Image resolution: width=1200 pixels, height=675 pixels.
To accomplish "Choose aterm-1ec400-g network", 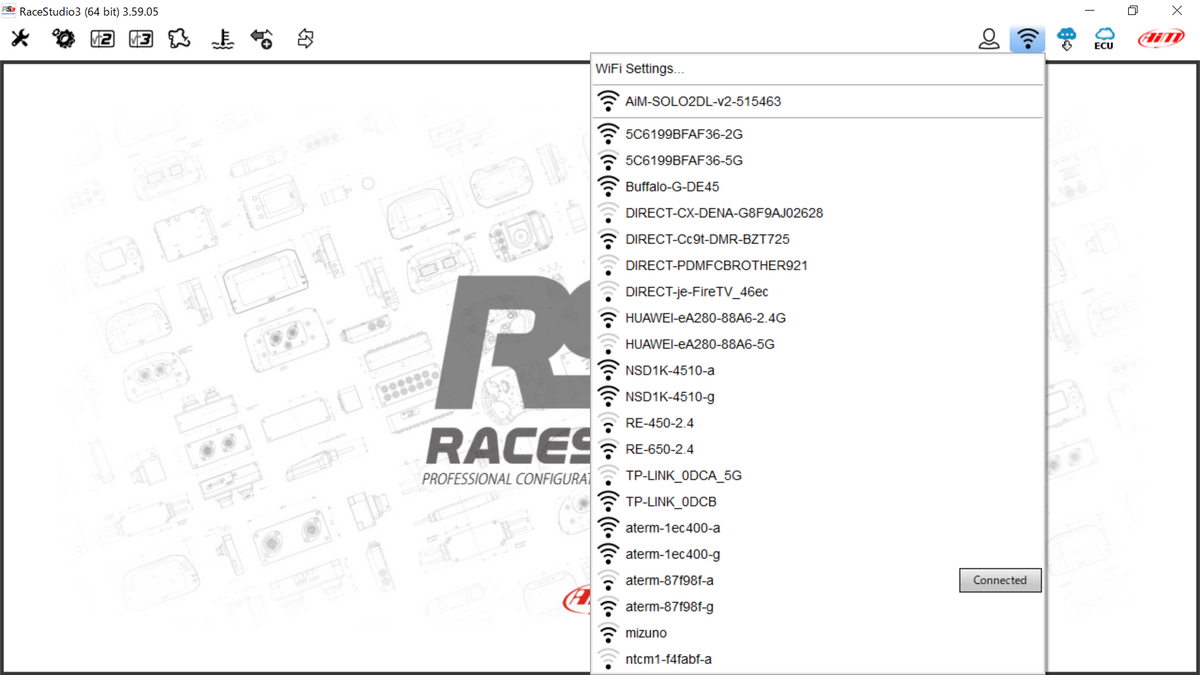I will point(817,554).
